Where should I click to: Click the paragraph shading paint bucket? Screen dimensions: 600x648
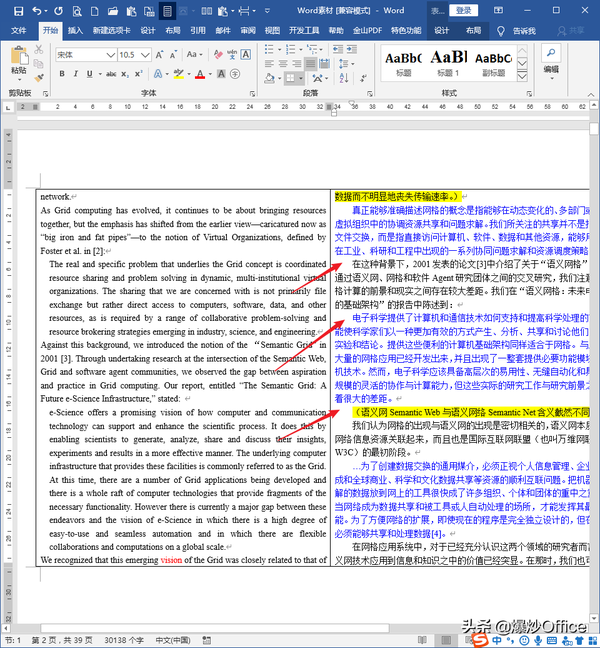pos(269,78)
